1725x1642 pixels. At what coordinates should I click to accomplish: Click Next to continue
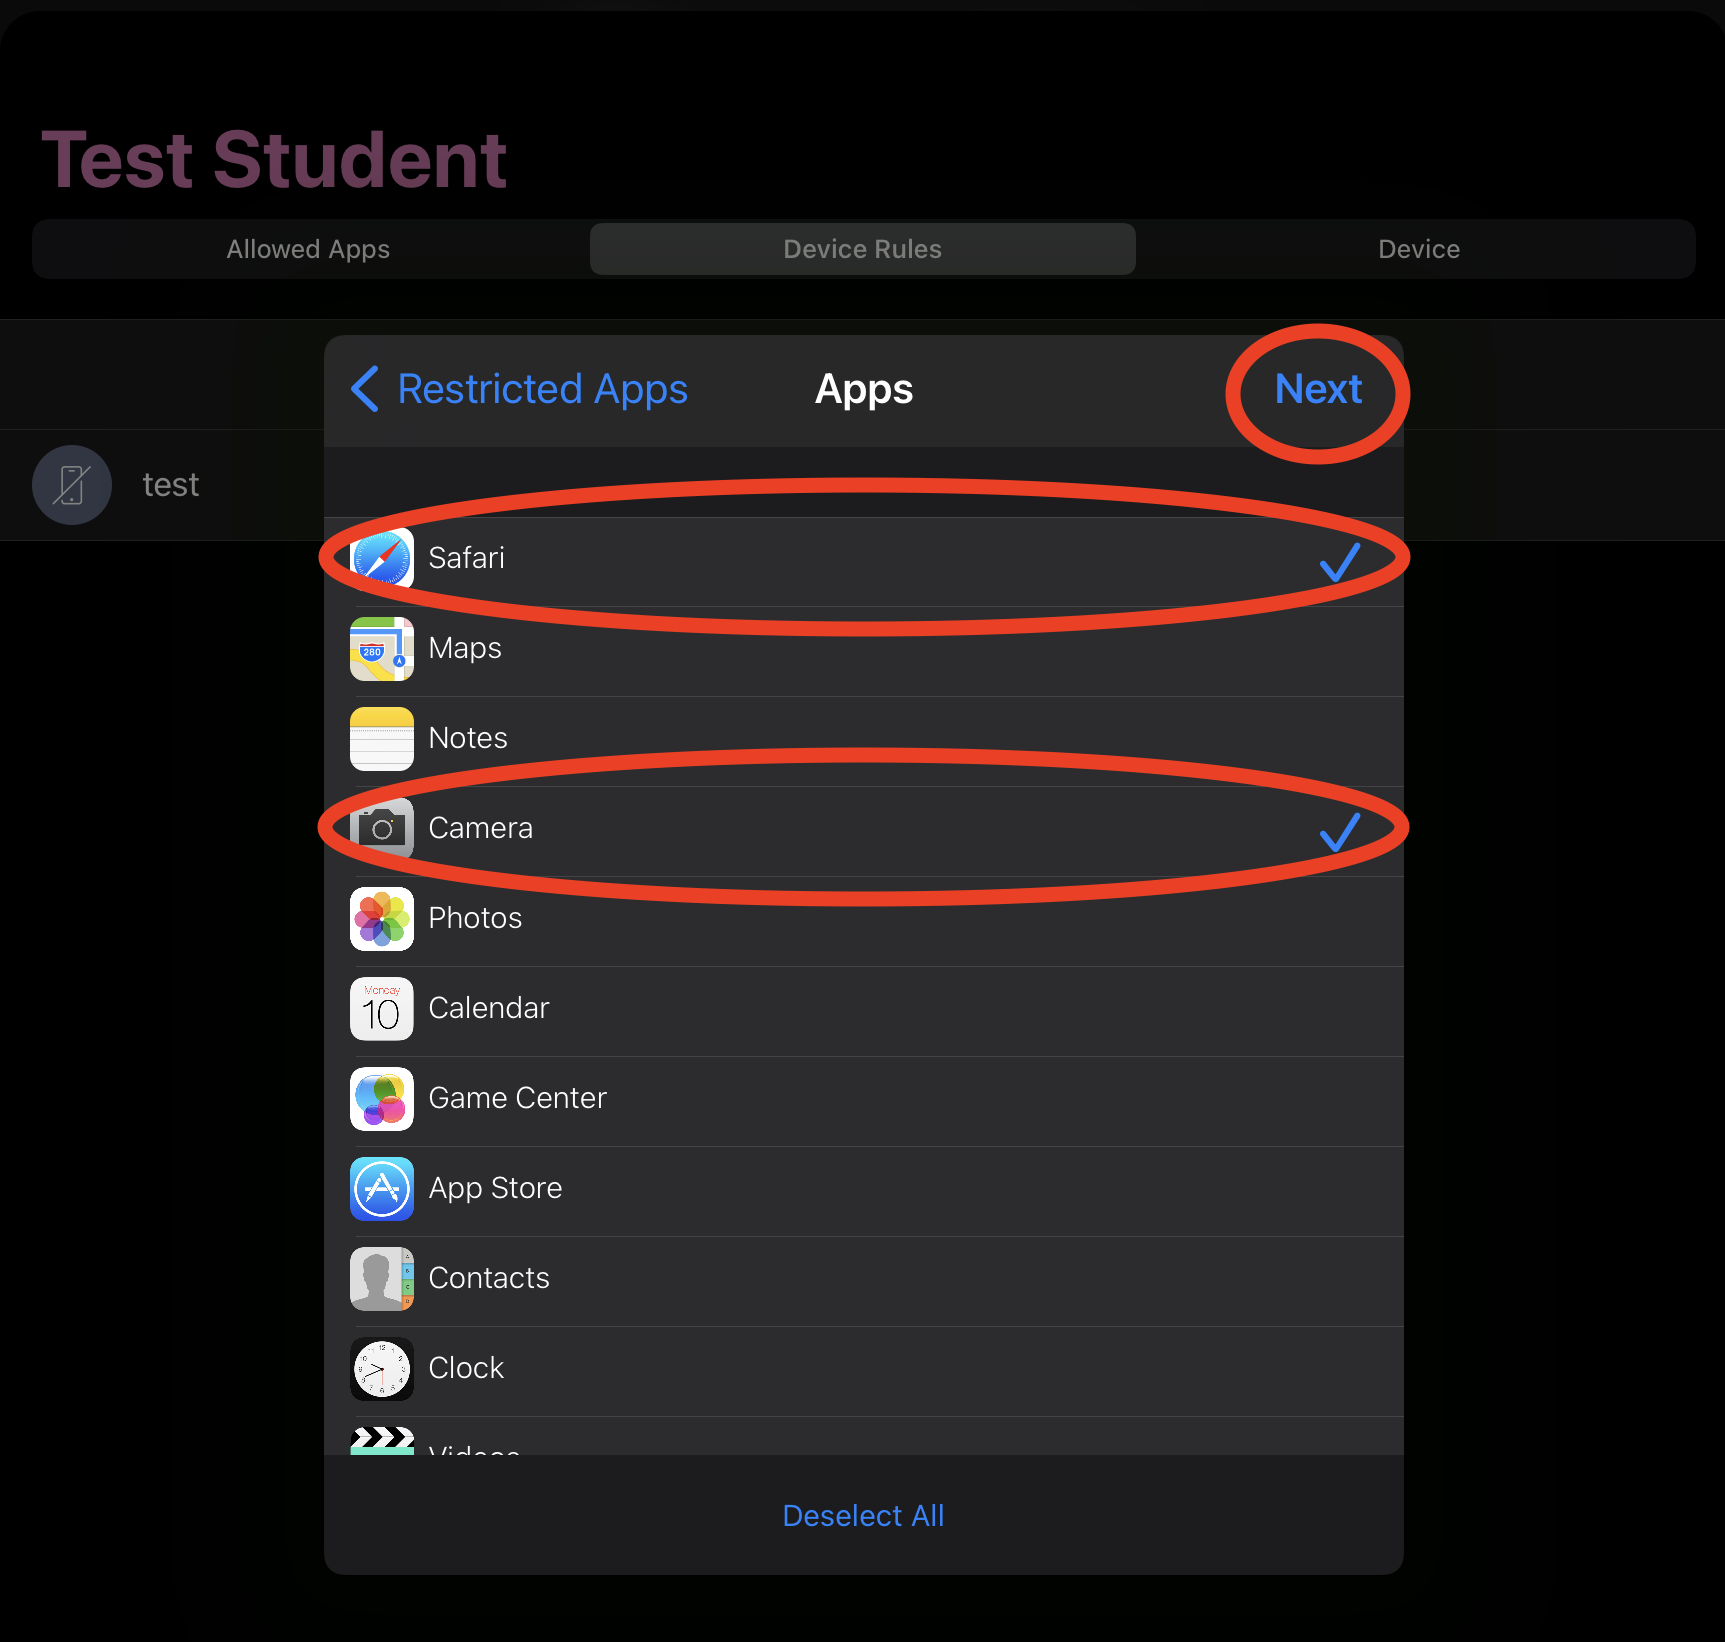coord(1318,389)
